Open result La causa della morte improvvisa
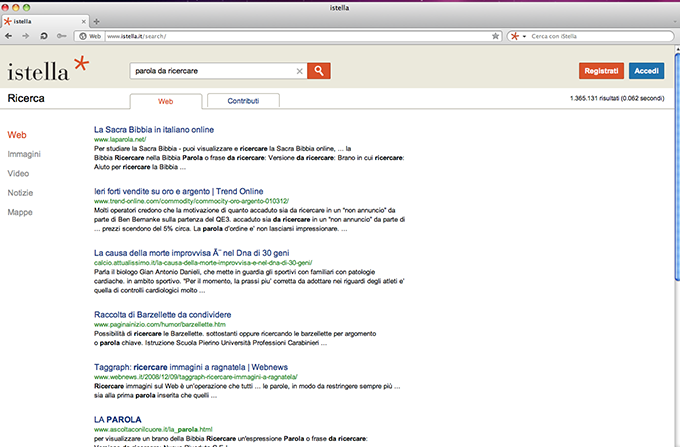Viewport: 680px width, 447px height. [x=192, y=253]
